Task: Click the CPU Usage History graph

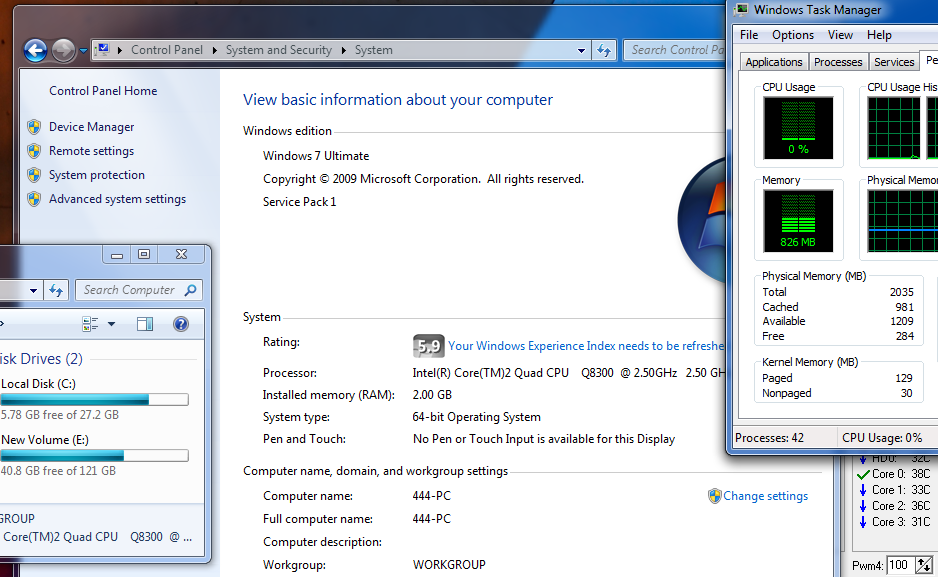Action: coord(894,128)
